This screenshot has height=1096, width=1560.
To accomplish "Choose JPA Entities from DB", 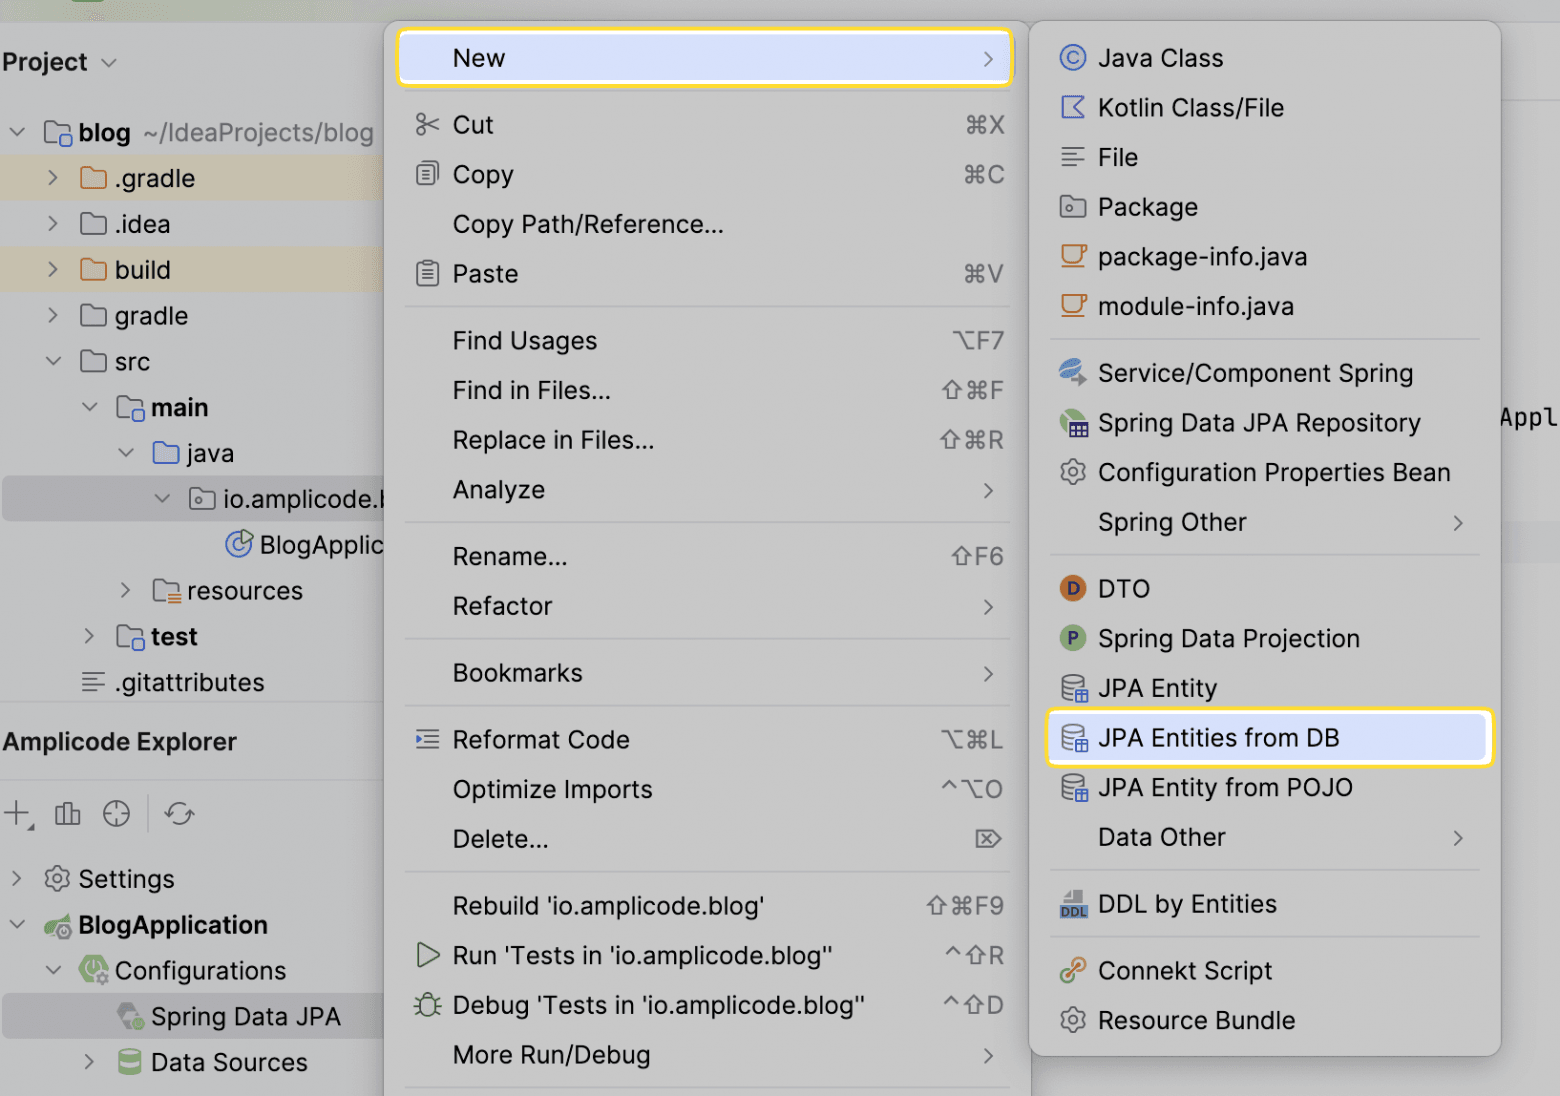I will tap(1270, 738).
